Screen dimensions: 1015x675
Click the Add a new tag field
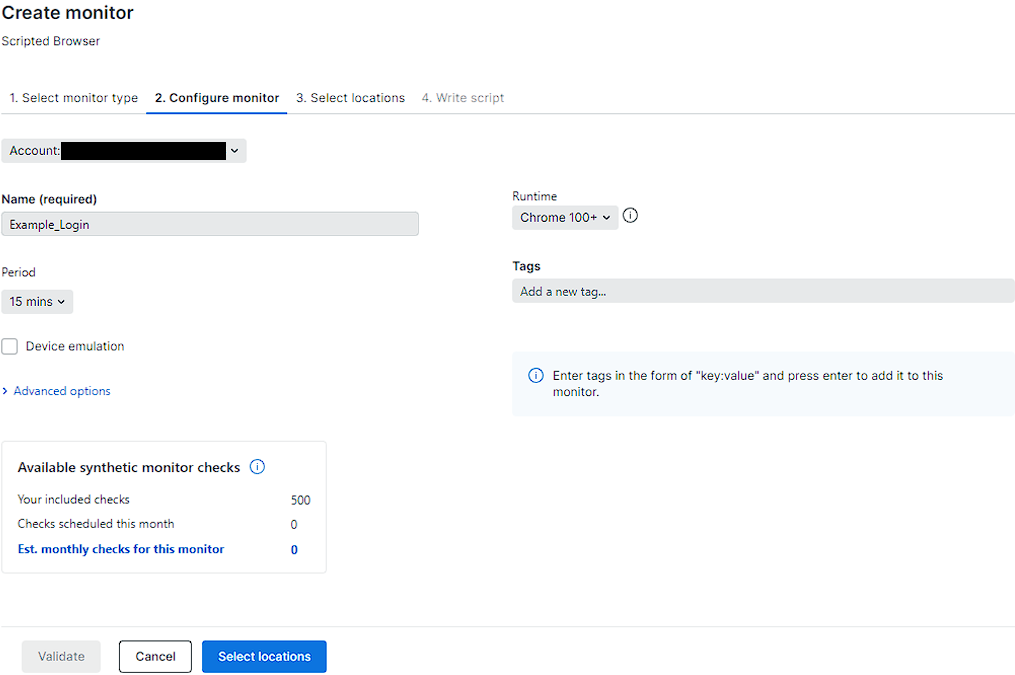tap(763, 291)
